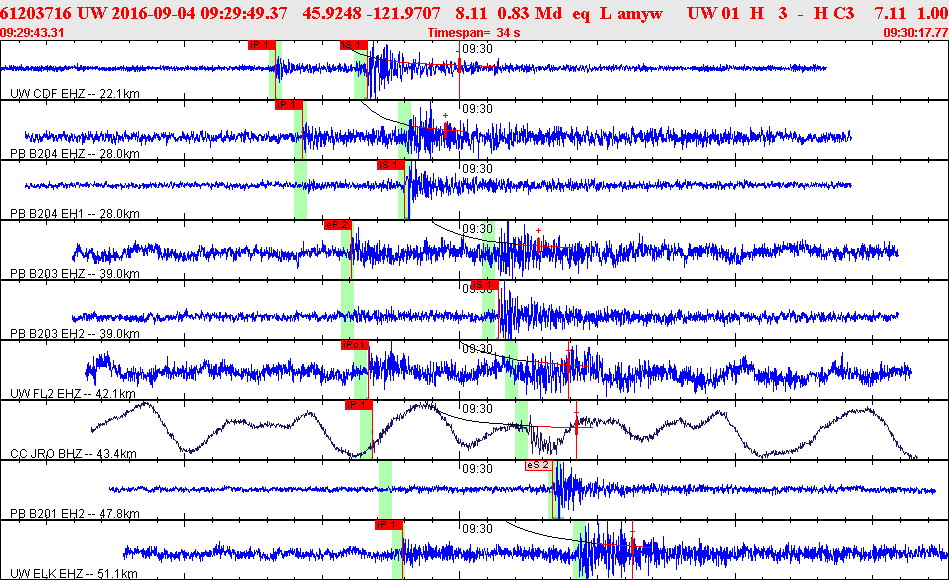
Task: Click the '09:30' time tick on PB B204 EH1 trace
Action: coord(478,168)
